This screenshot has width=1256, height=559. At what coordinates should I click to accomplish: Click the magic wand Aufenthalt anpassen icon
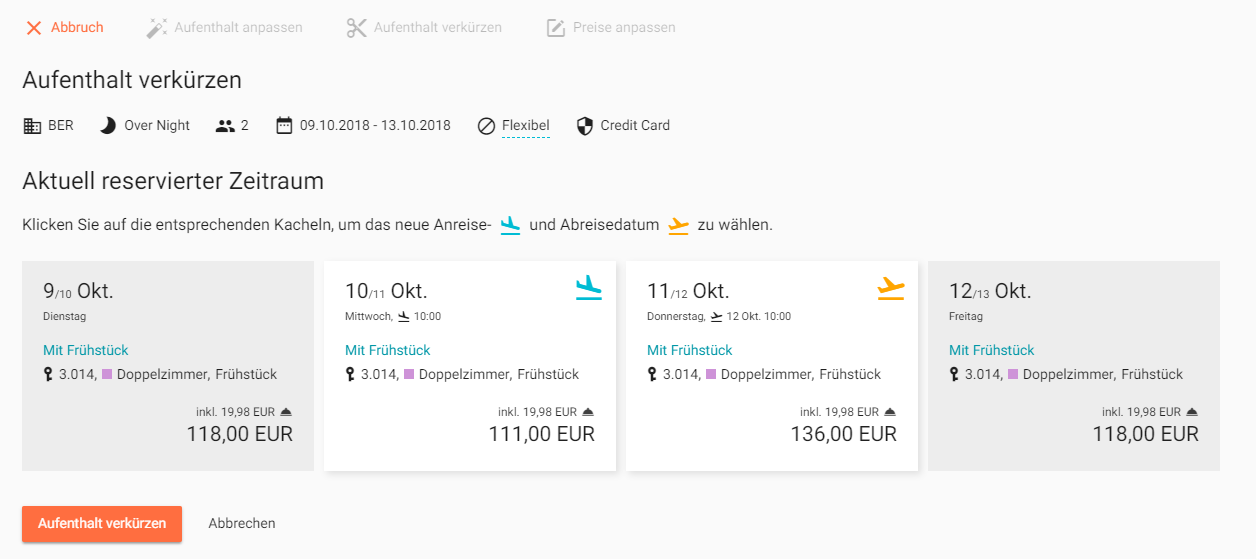point(157,28)
